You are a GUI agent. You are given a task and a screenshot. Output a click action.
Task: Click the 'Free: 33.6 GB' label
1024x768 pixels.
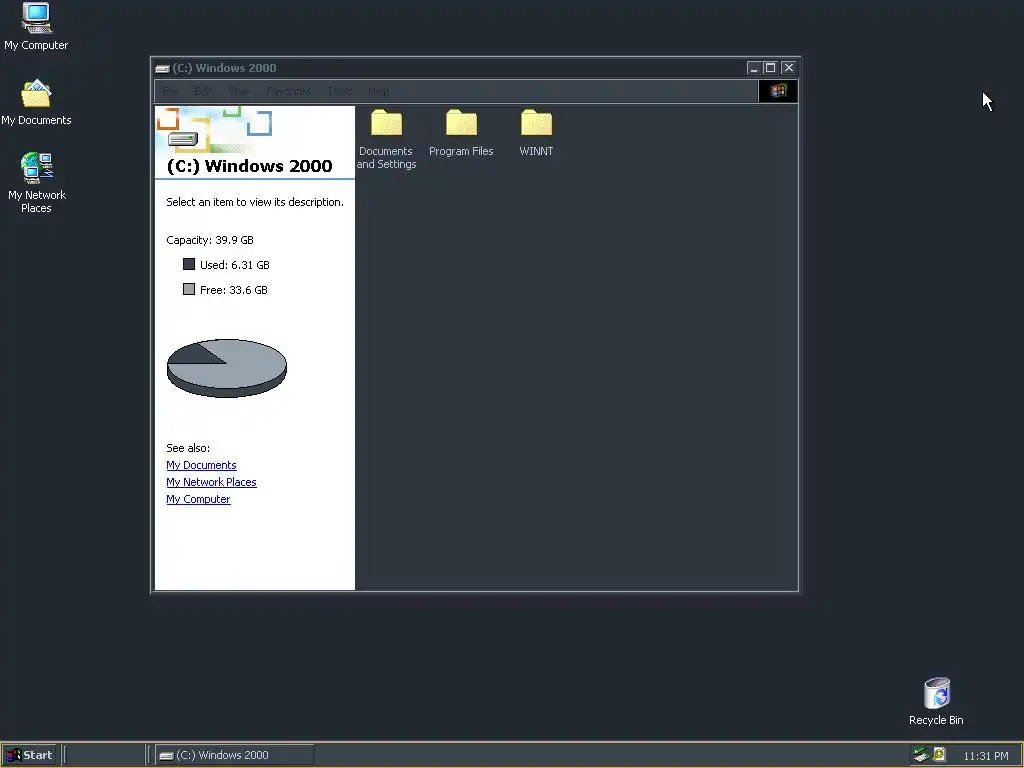[x=233, y=290]
